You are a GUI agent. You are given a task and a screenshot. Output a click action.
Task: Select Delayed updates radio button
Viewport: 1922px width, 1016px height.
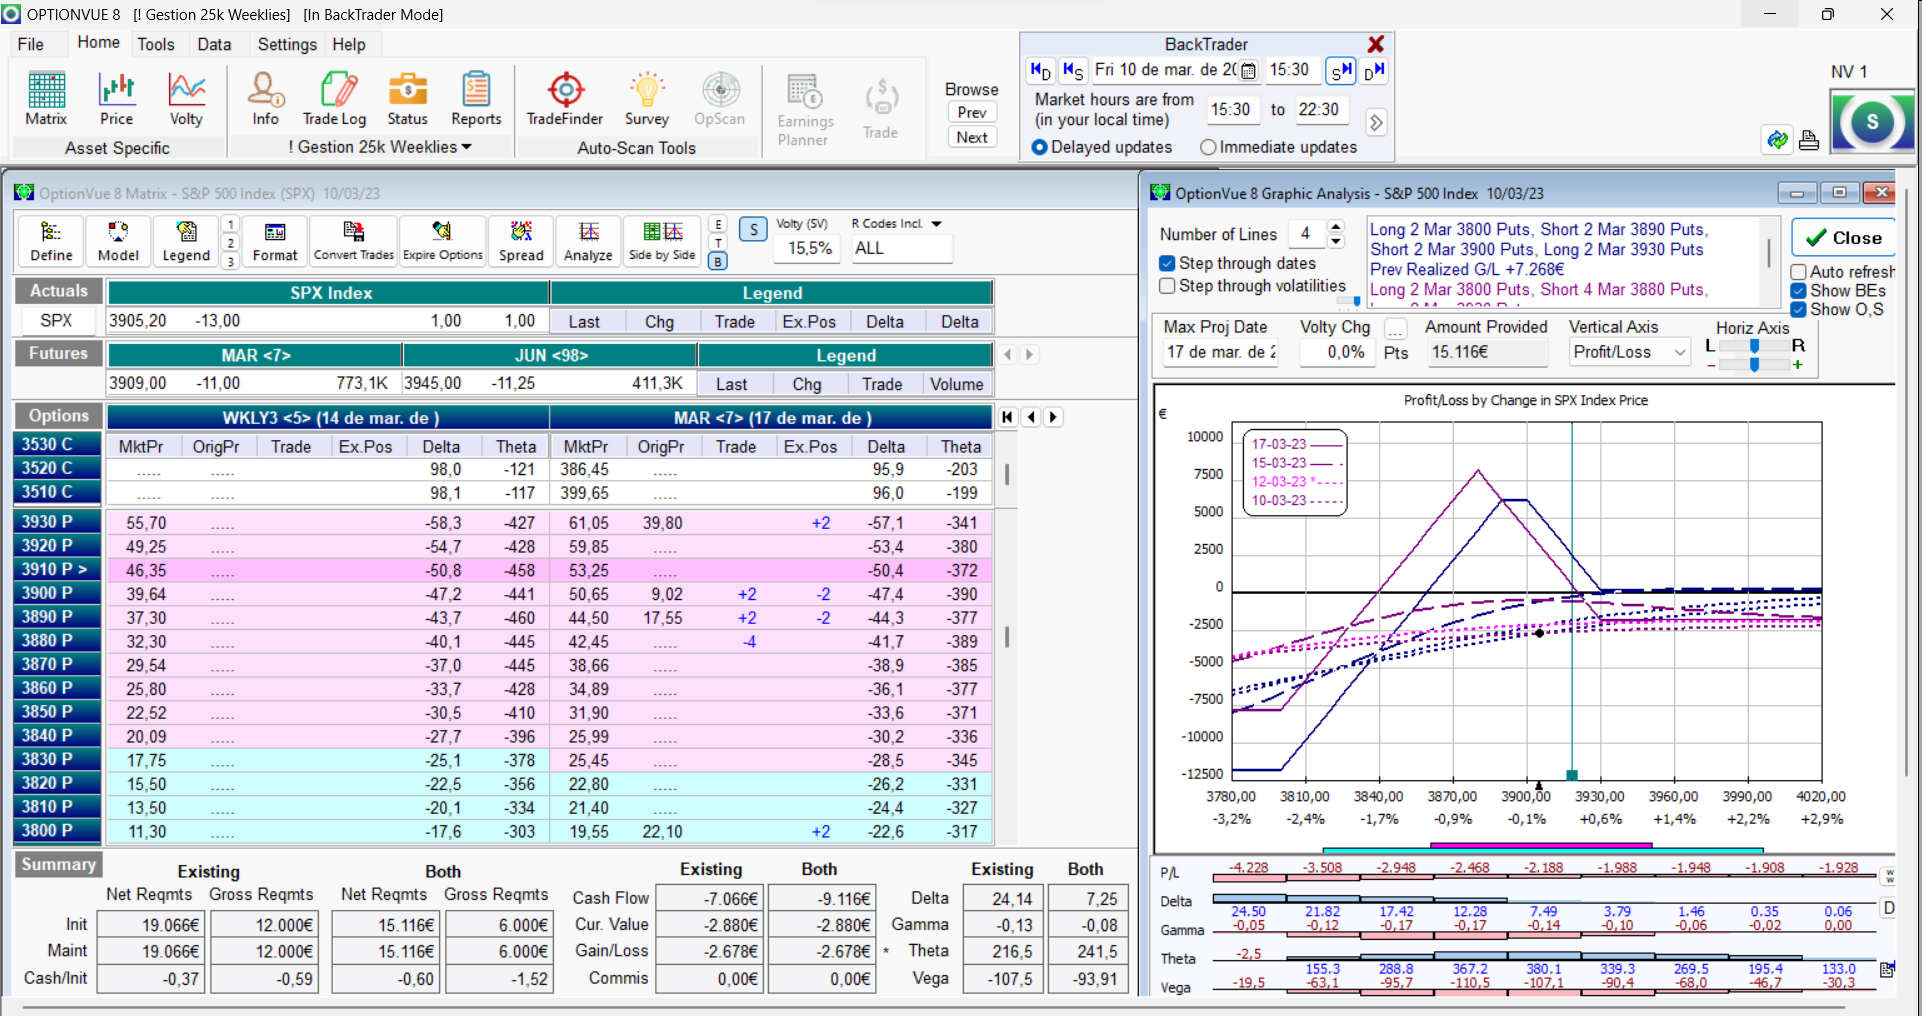click(x=1040, y=147)
